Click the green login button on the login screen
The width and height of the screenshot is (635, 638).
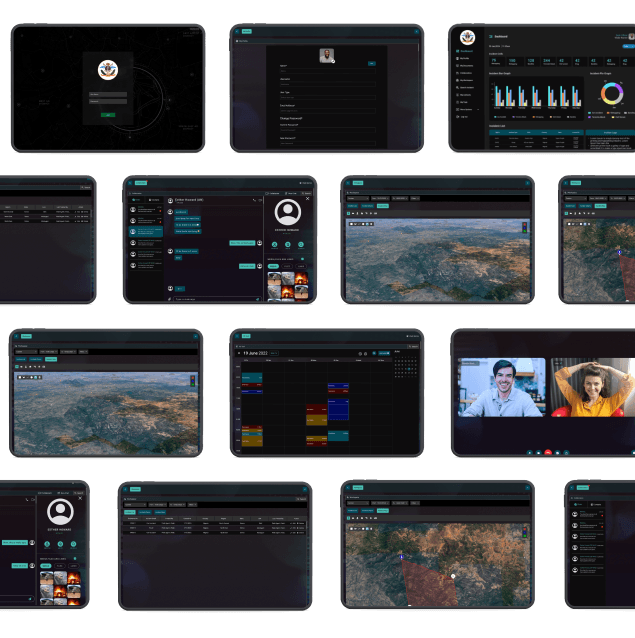(108, 115)
